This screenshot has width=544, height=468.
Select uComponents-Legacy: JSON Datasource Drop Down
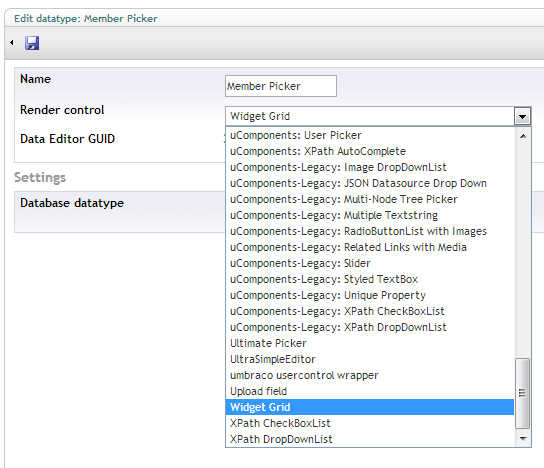coord(370,183)
